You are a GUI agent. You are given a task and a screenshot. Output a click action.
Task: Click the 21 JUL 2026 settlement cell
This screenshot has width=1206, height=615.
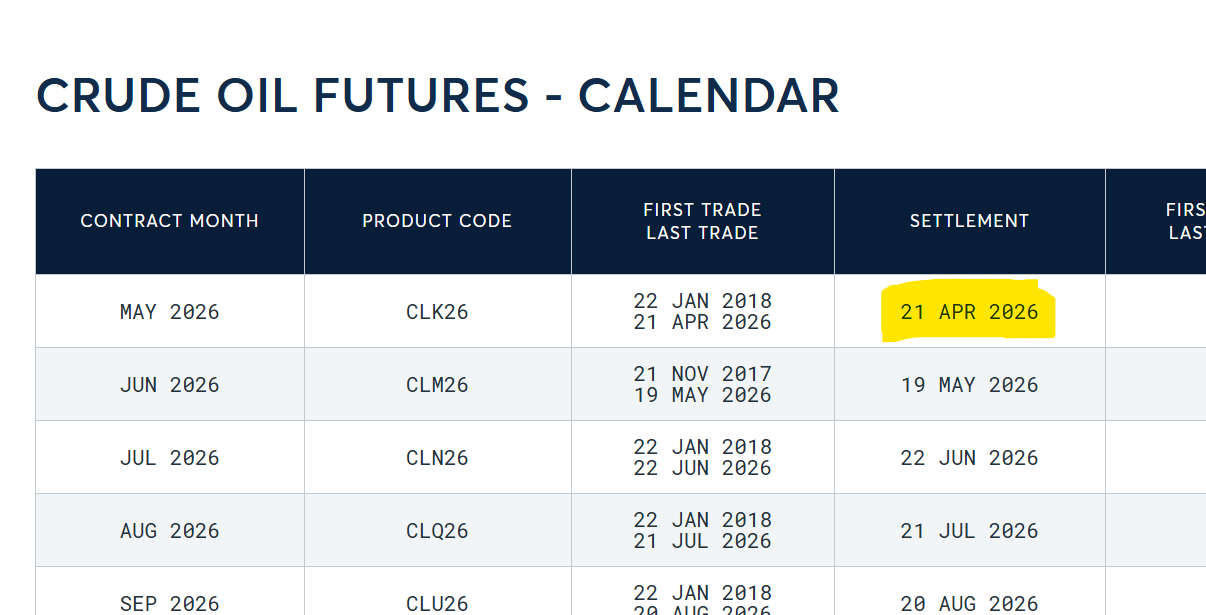[969, 531]
